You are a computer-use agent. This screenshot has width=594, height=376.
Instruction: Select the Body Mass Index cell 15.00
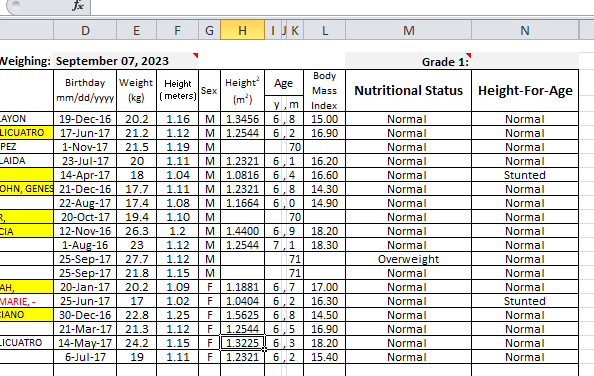coord(325,119)
